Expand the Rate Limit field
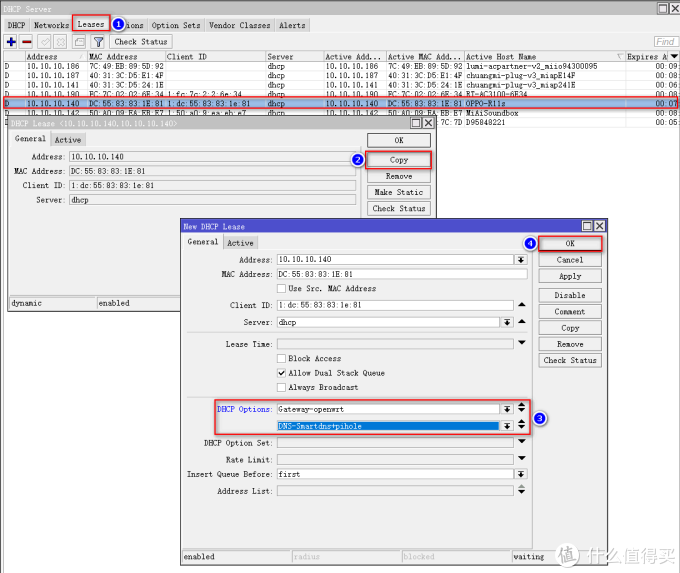The height and width of the screenshot is (573, 680). 522,458
